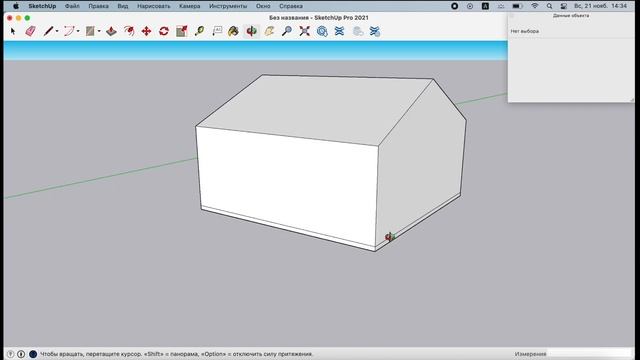Activate the Push/Pull tool
The width and height of the screenshot is (640, 360).
coord(111,31)
